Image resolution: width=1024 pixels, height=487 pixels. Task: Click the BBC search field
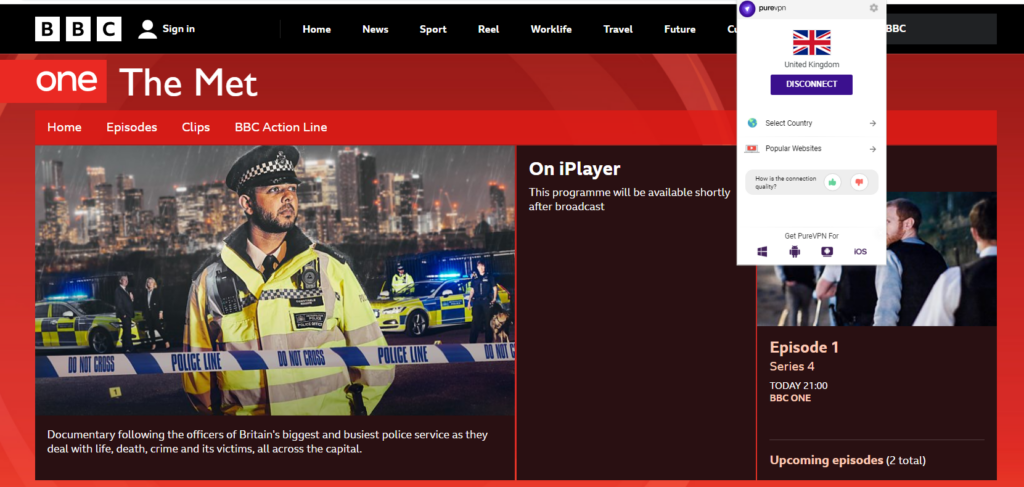940,29
